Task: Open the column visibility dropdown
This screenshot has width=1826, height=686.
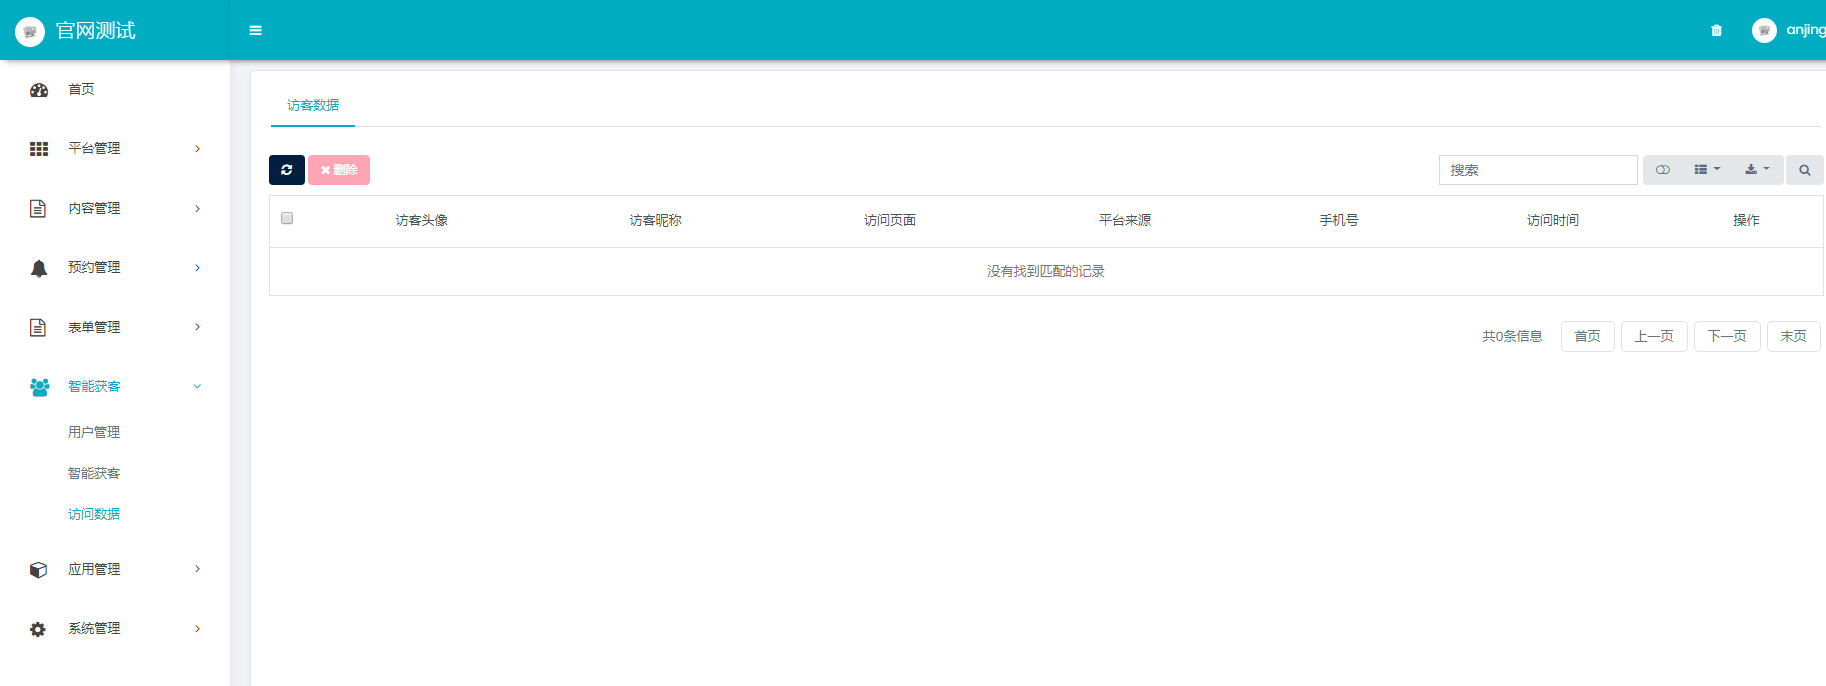Action: coord(1706,170)
